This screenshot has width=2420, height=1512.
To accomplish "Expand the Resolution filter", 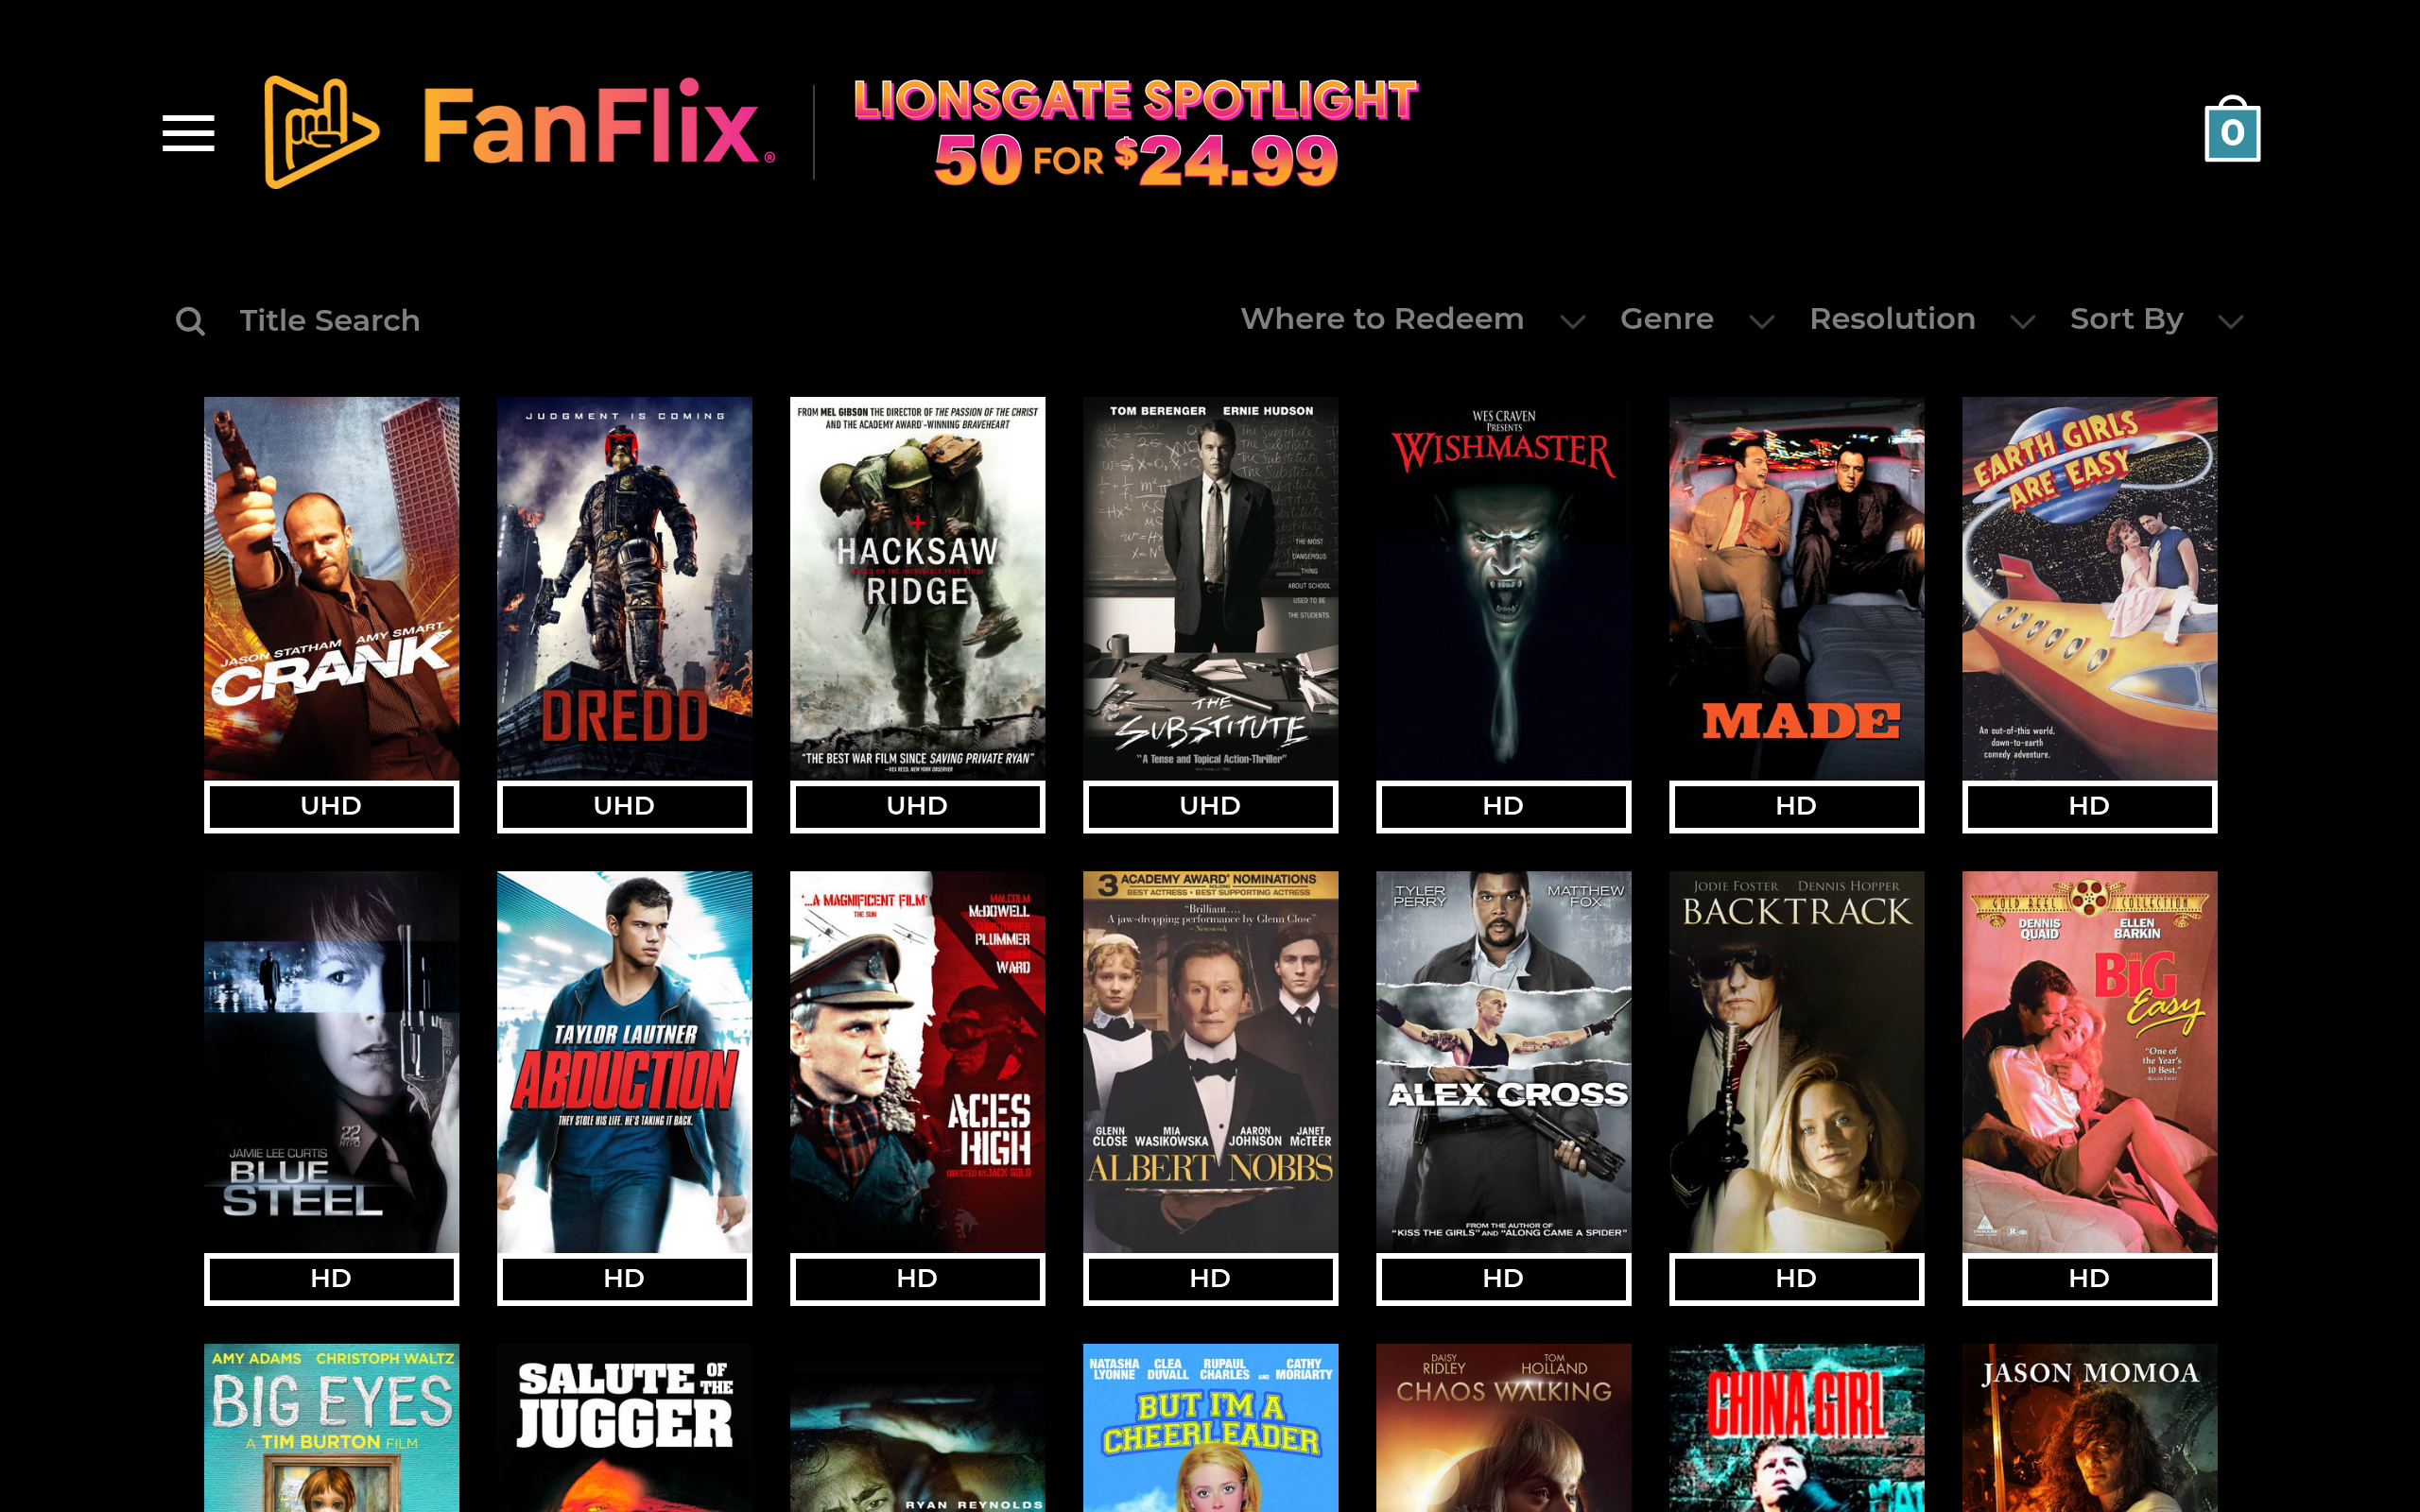I will click(x=1921, y=319).
